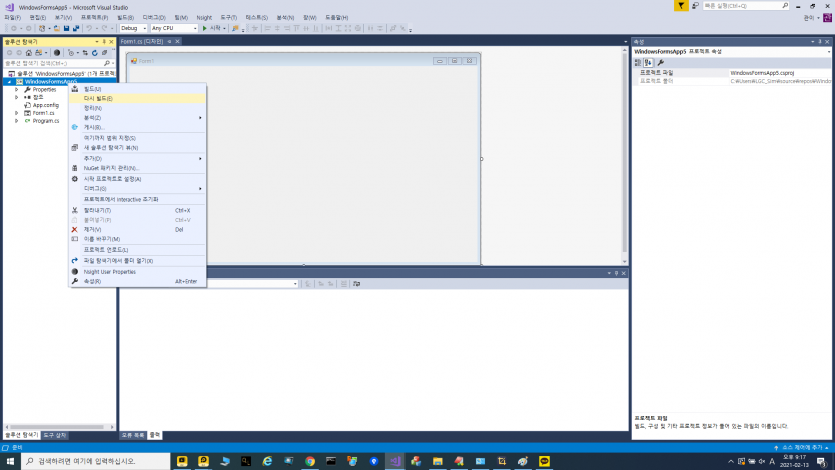
Task: Click the Open File folder toolbar icon
Action: coord(56,28)
